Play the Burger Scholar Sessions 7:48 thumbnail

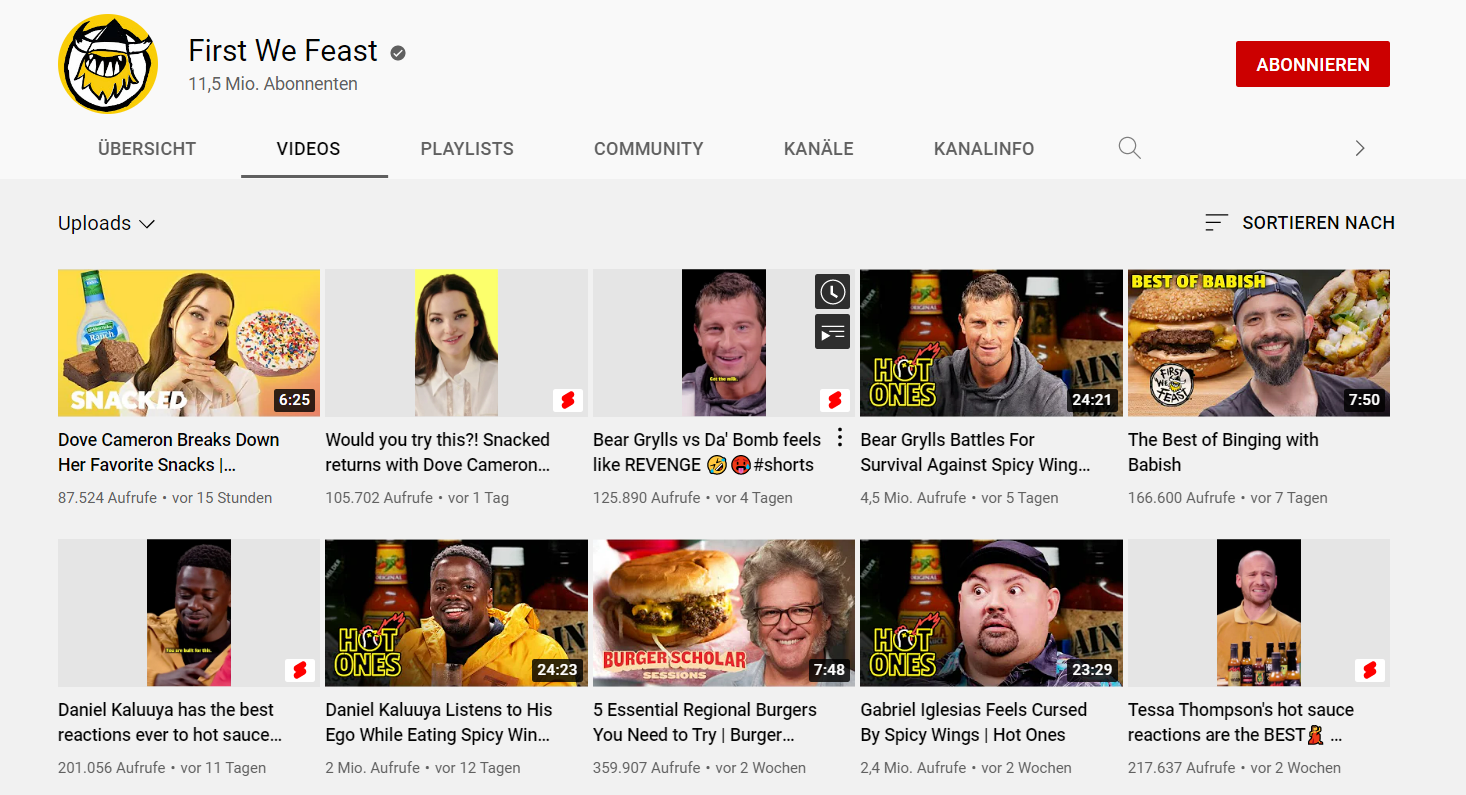(x=724, y=613)
